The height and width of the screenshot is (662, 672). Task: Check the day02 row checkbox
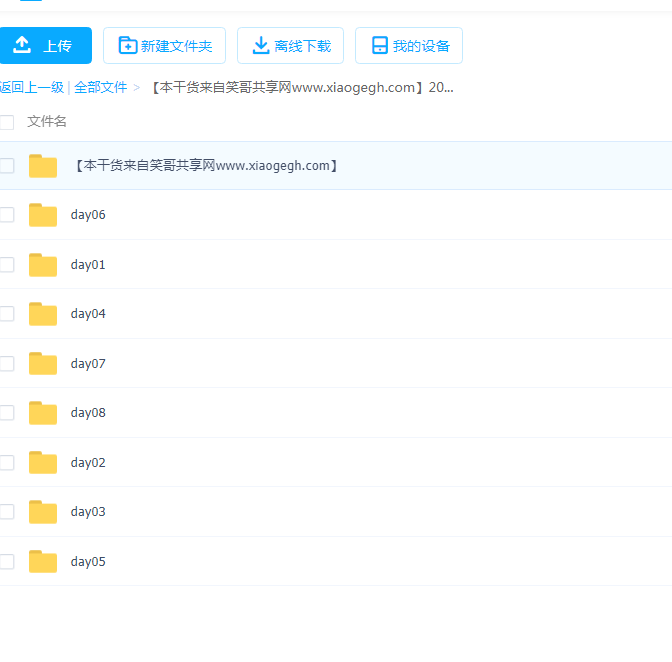pyautogui.click(x=6, y=463)
